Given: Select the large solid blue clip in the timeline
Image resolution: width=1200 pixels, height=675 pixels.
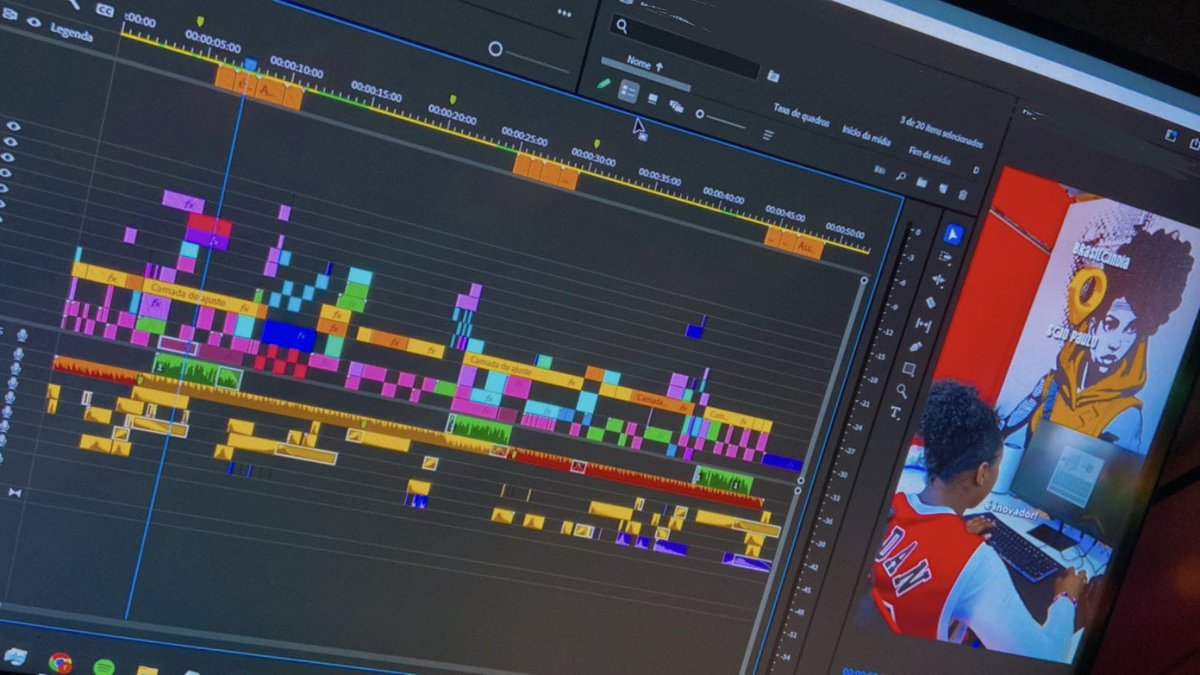Looking at the screenshot, I should coord(288,335).
